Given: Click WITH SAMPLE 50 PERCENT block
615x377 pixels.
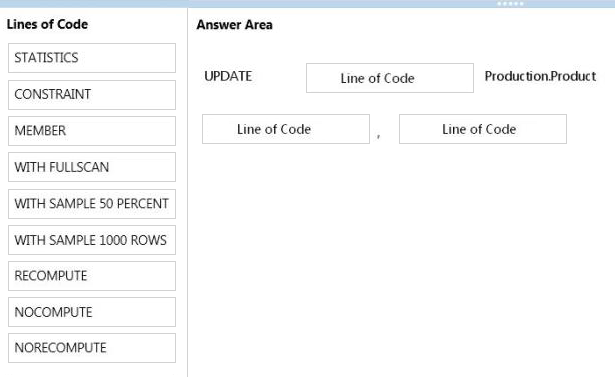Looking at the screenshot, I should coord(92,204).
